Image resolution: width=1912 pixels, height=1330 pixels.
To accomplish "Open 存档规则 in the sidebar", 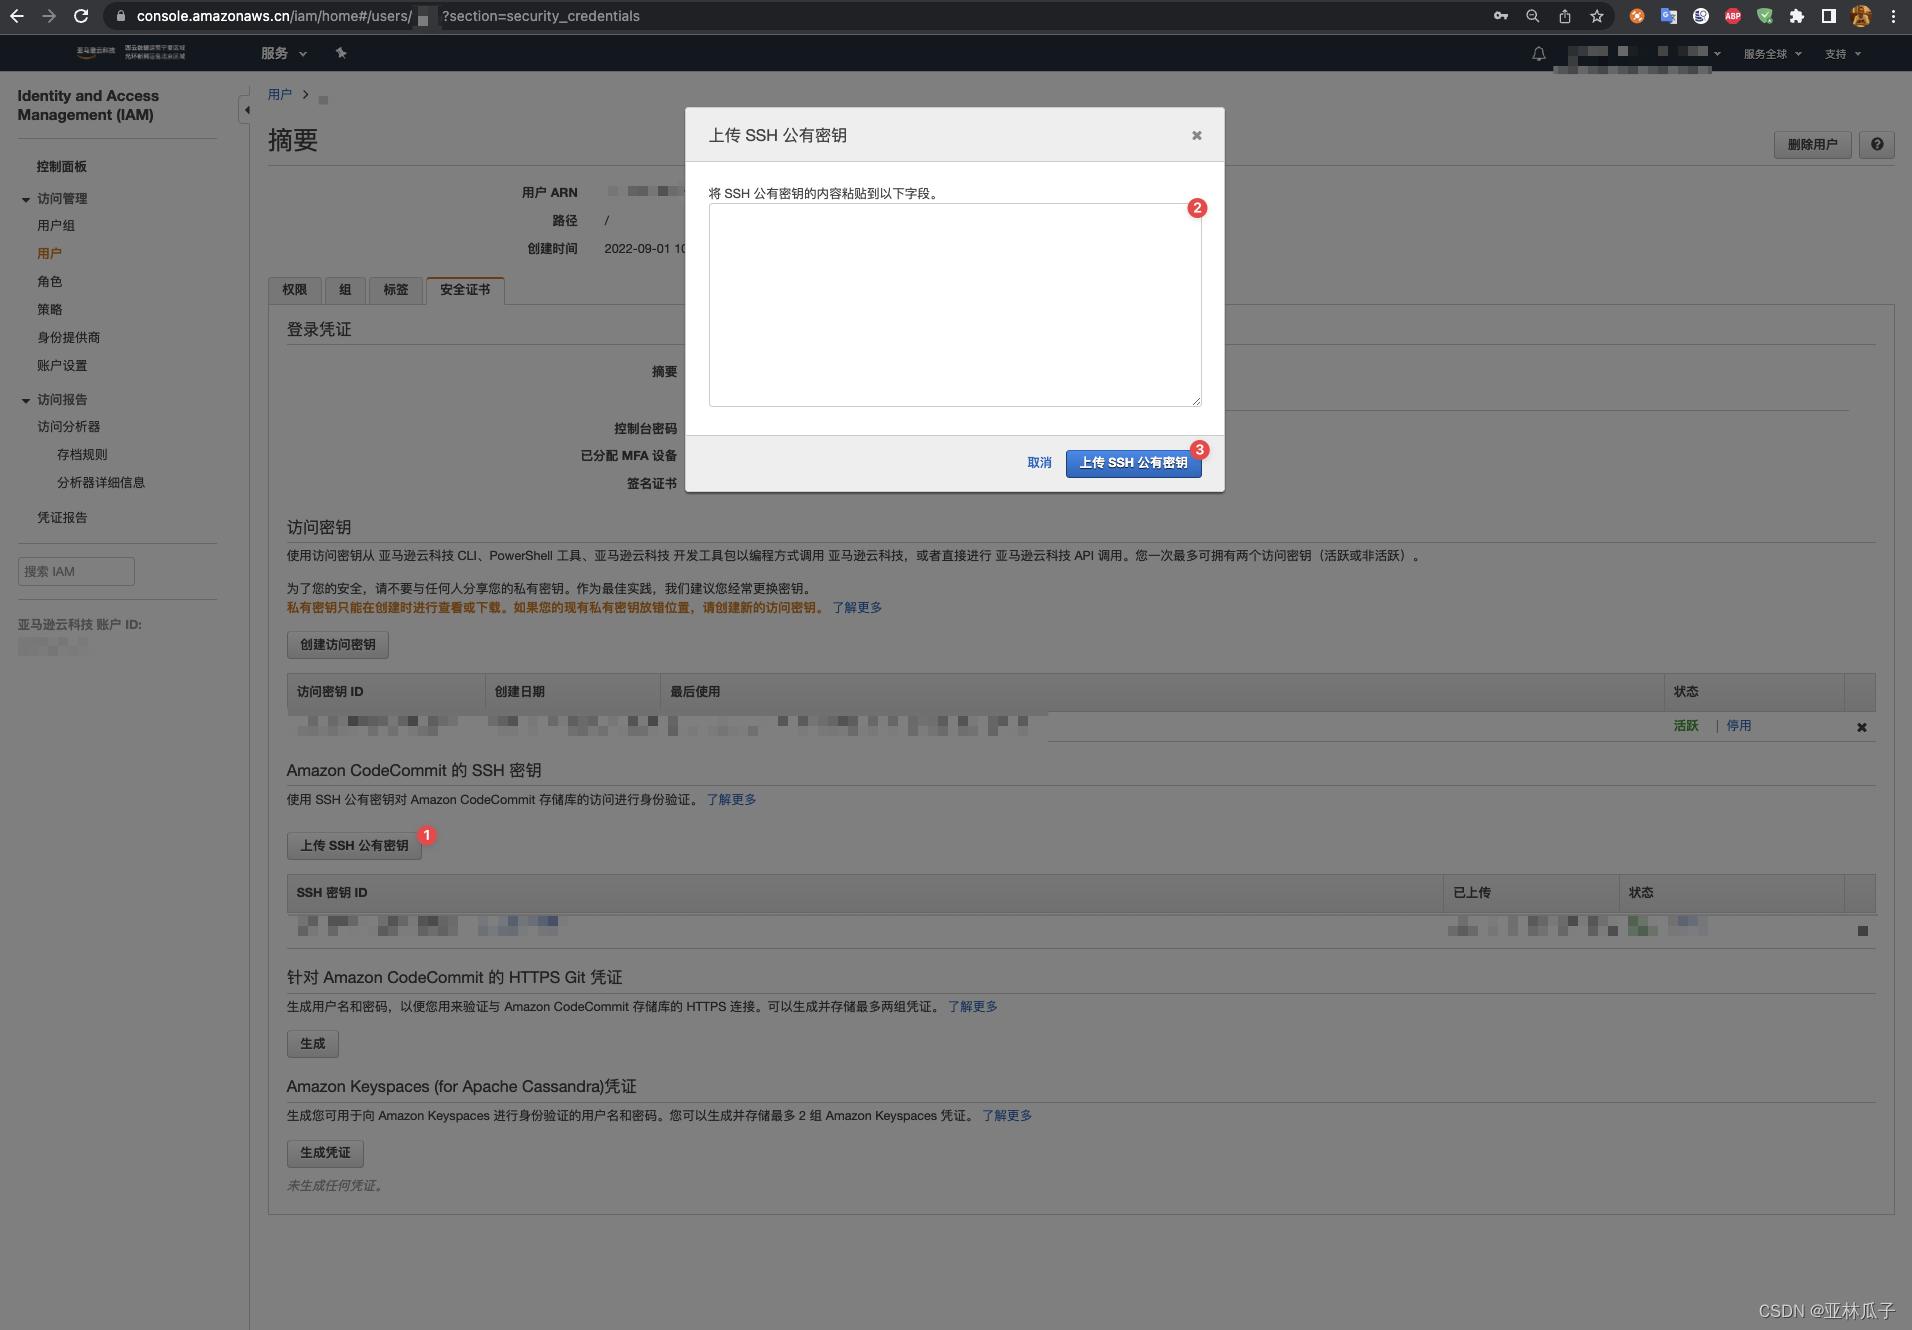I will tap(82, 455).
